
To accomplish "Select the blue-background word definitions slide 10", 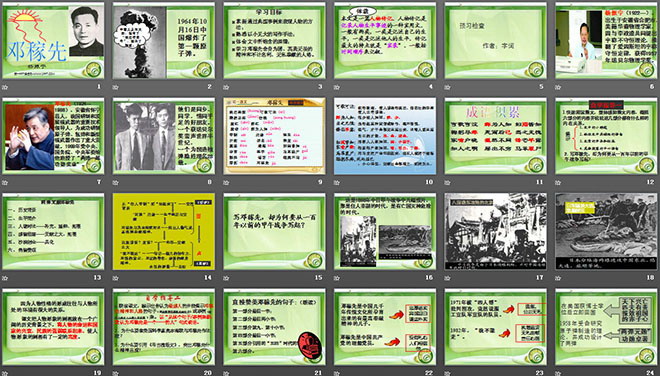I will 385,136.
